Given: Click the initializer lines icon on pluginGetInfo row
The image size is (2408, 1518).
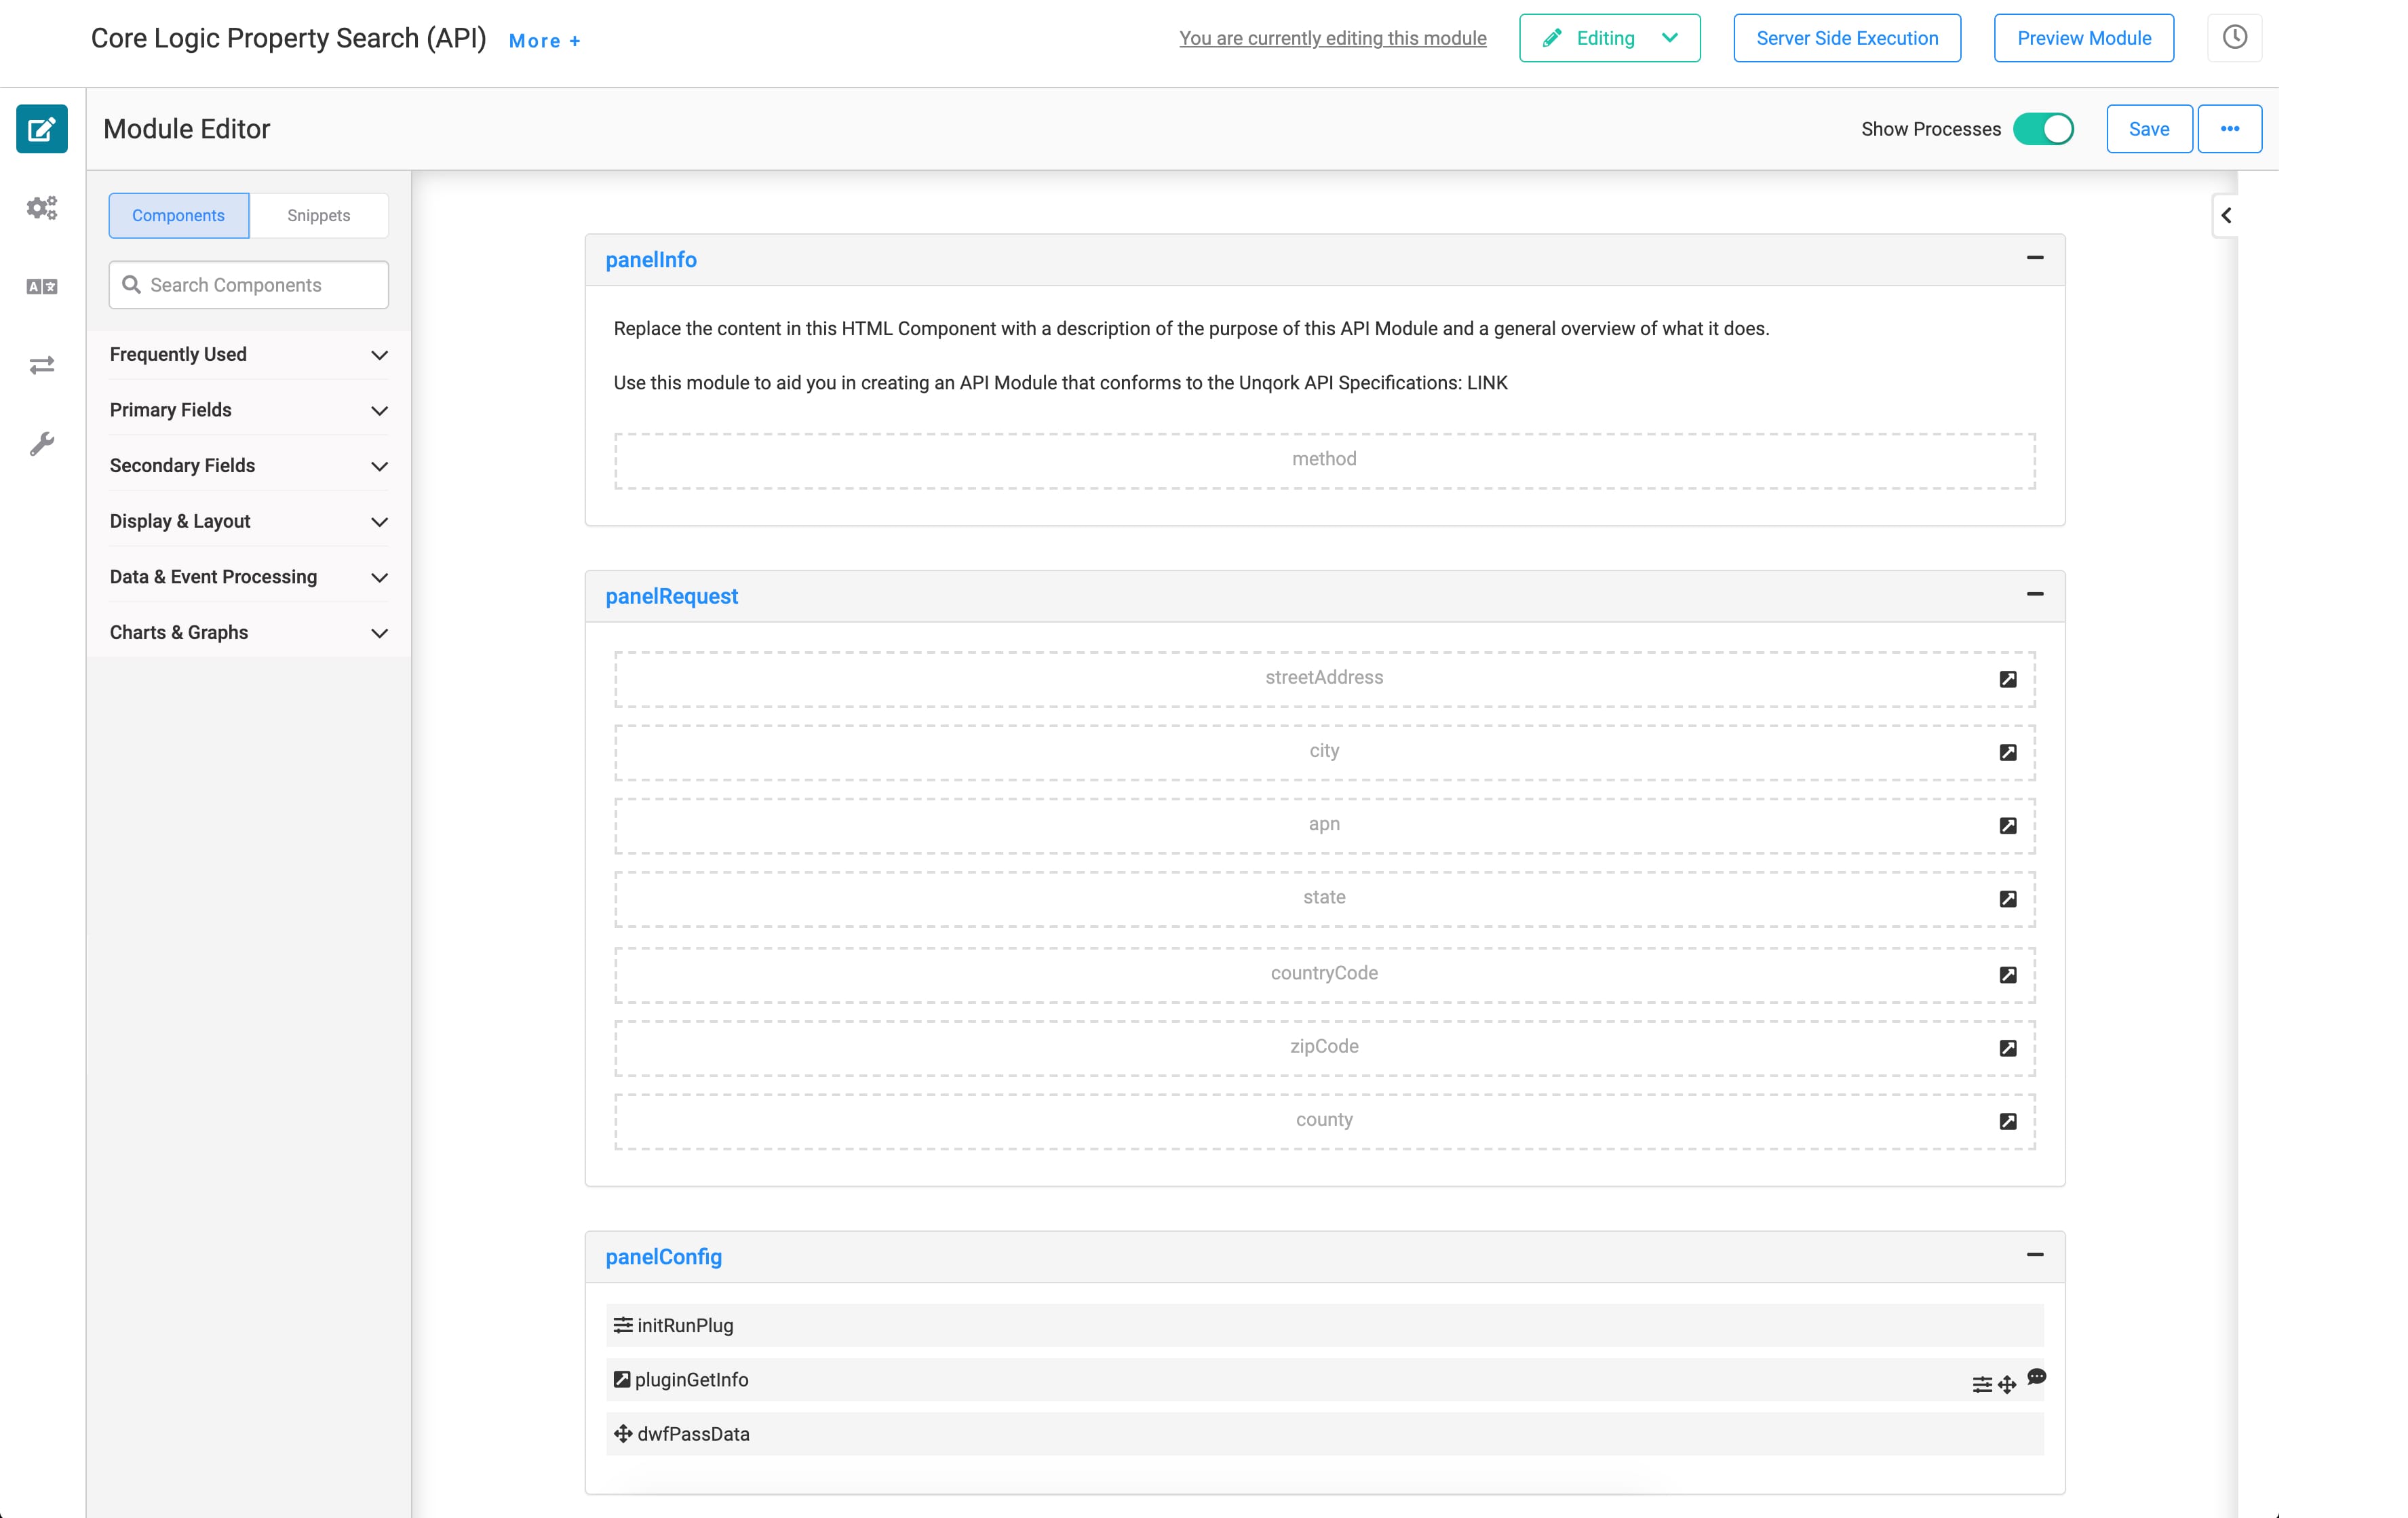Looking at the screenshot, I should (1982, 1385).
